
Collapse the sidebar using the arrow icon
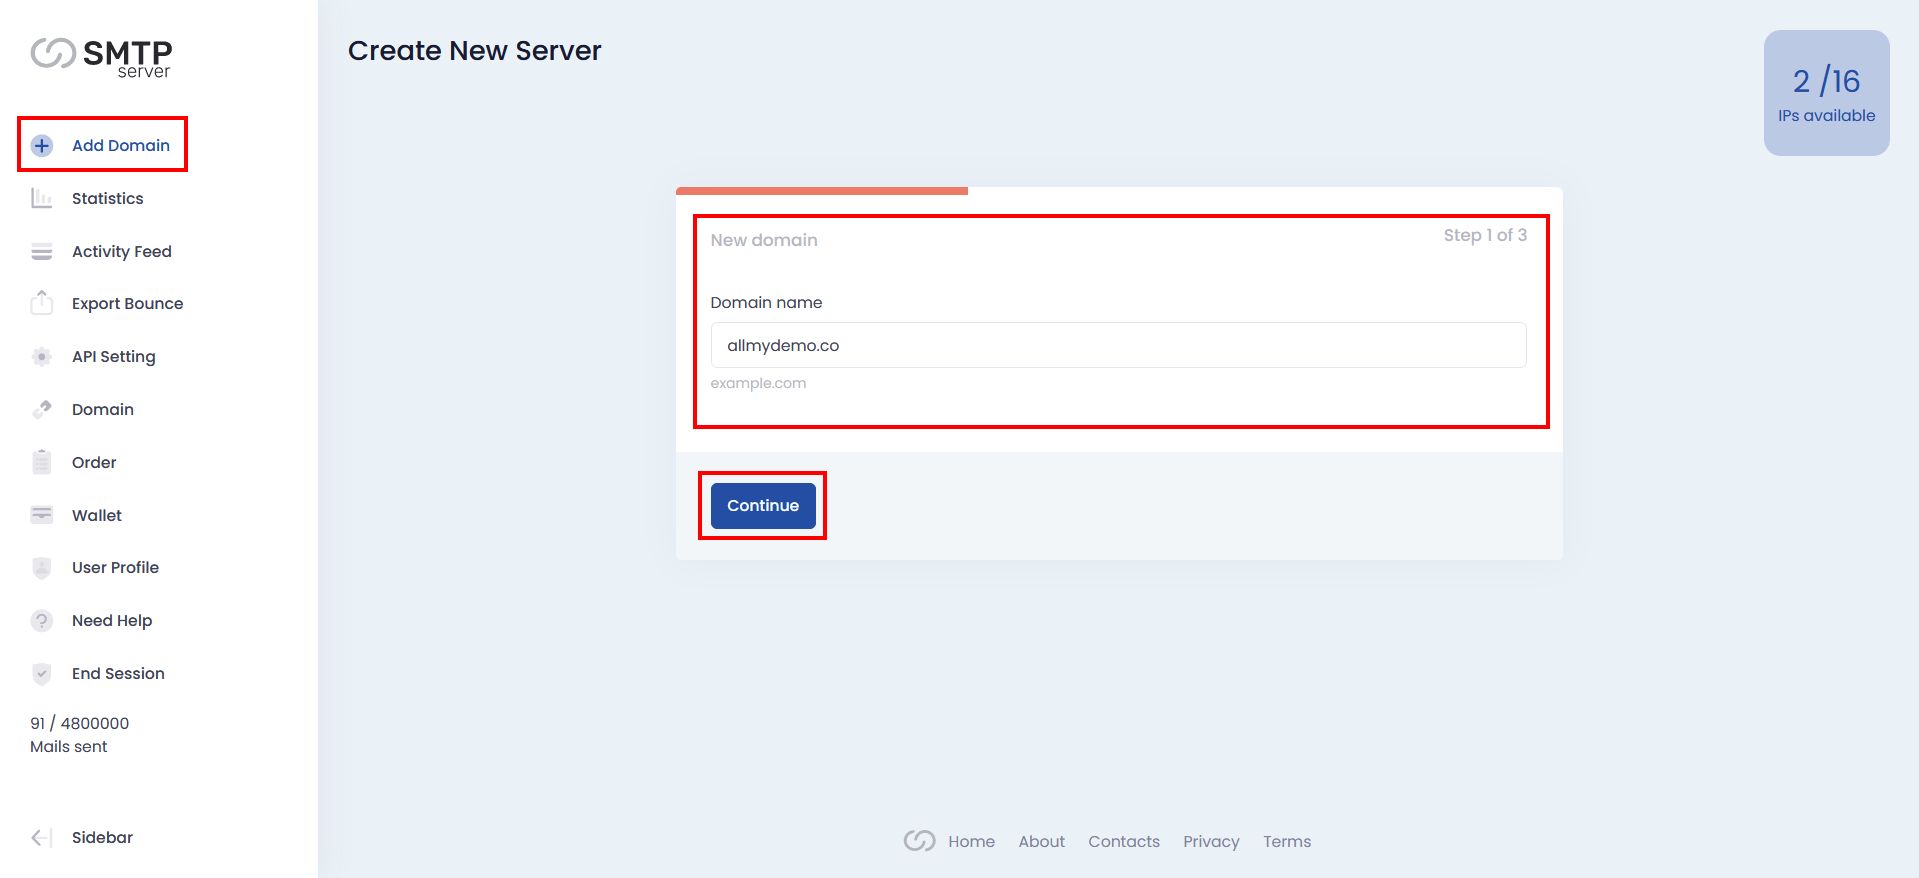point(42,838)
